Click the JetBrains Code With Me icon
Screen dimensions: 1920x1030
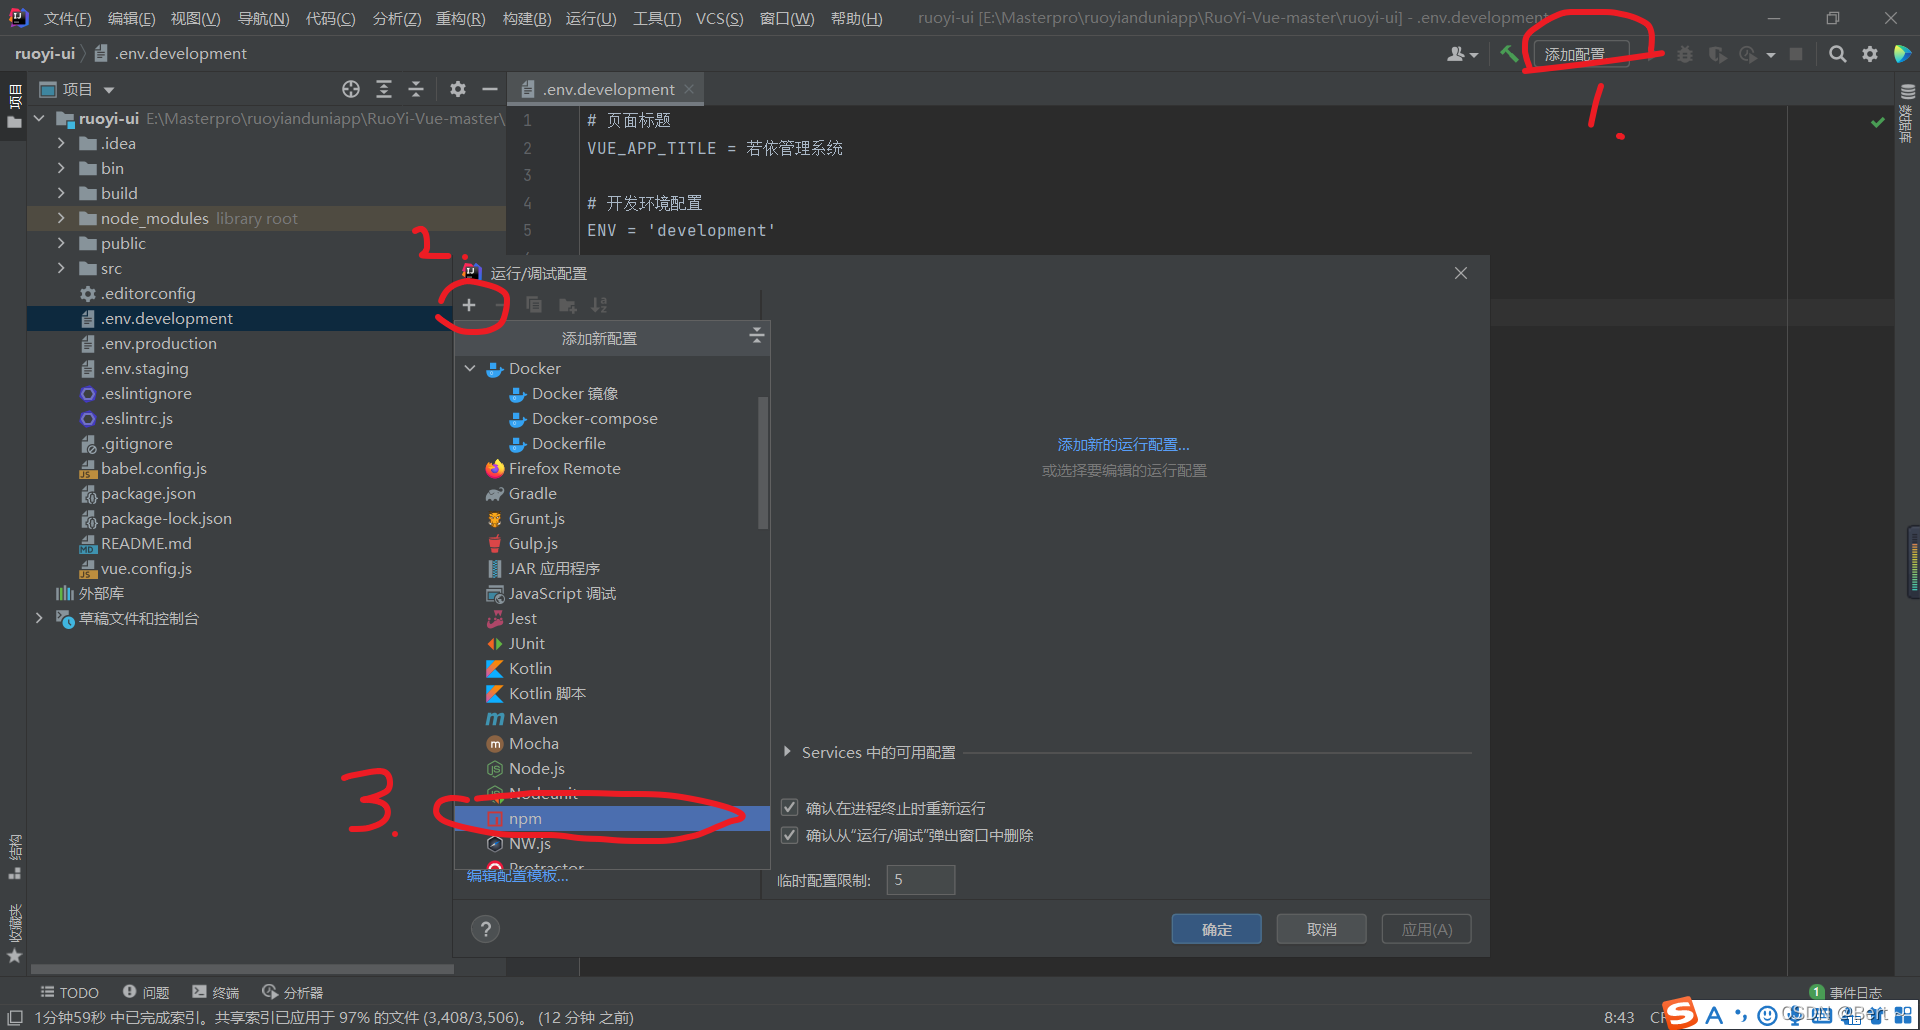1902,54
